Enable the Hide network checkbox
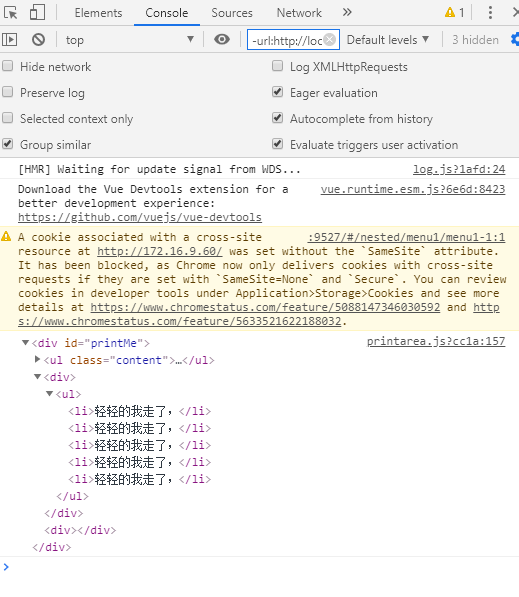Screen dimensions: 519x597 8,66
